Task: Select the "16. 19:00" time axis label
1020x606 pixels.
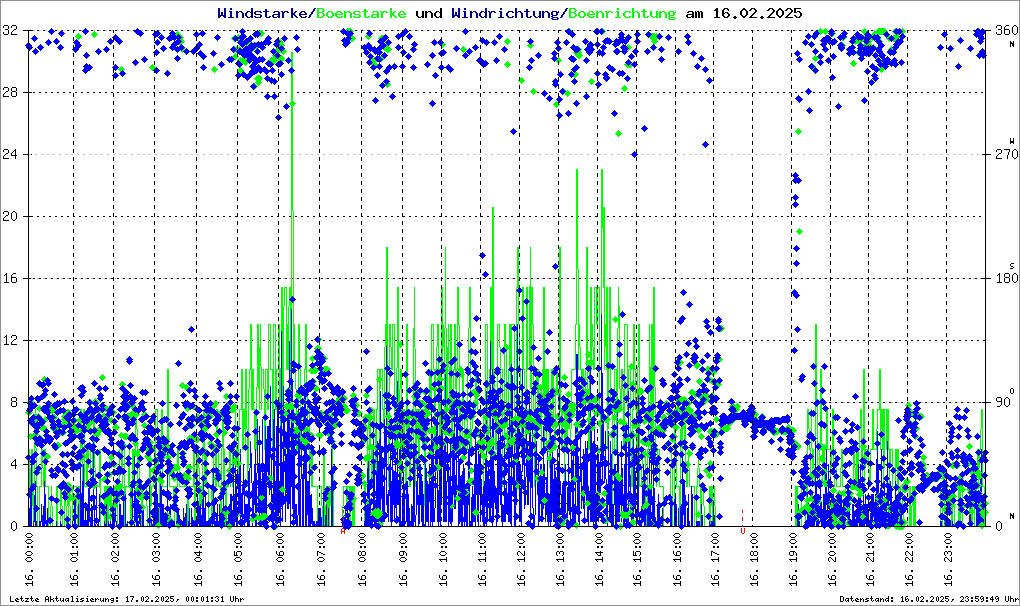Action: [x=793, y=559]
